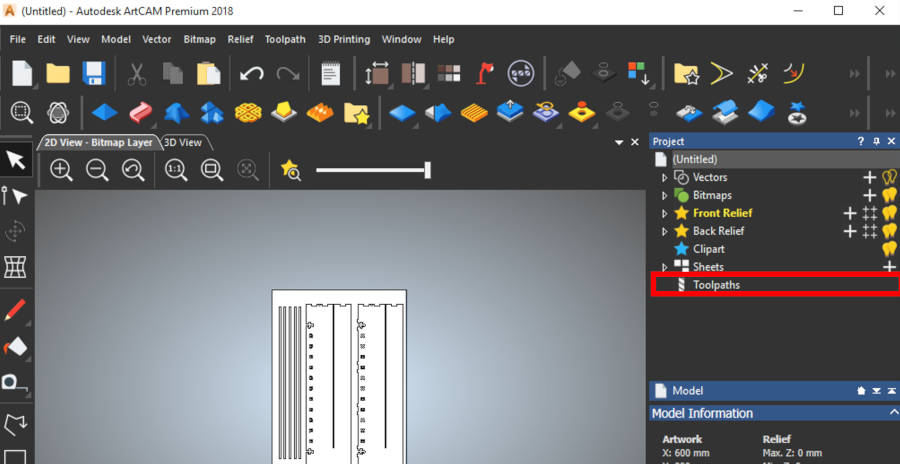Open the view tab list dropdown arrow

(x=619, y=142)
